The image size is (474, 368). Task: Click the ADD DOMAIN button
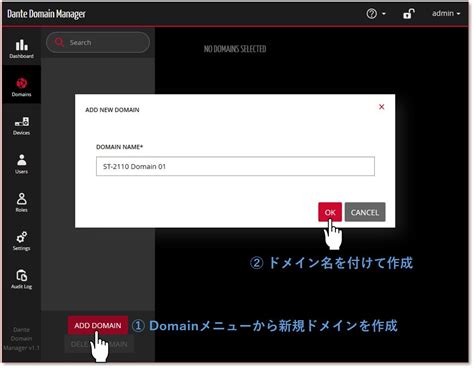tap(98, 325)
